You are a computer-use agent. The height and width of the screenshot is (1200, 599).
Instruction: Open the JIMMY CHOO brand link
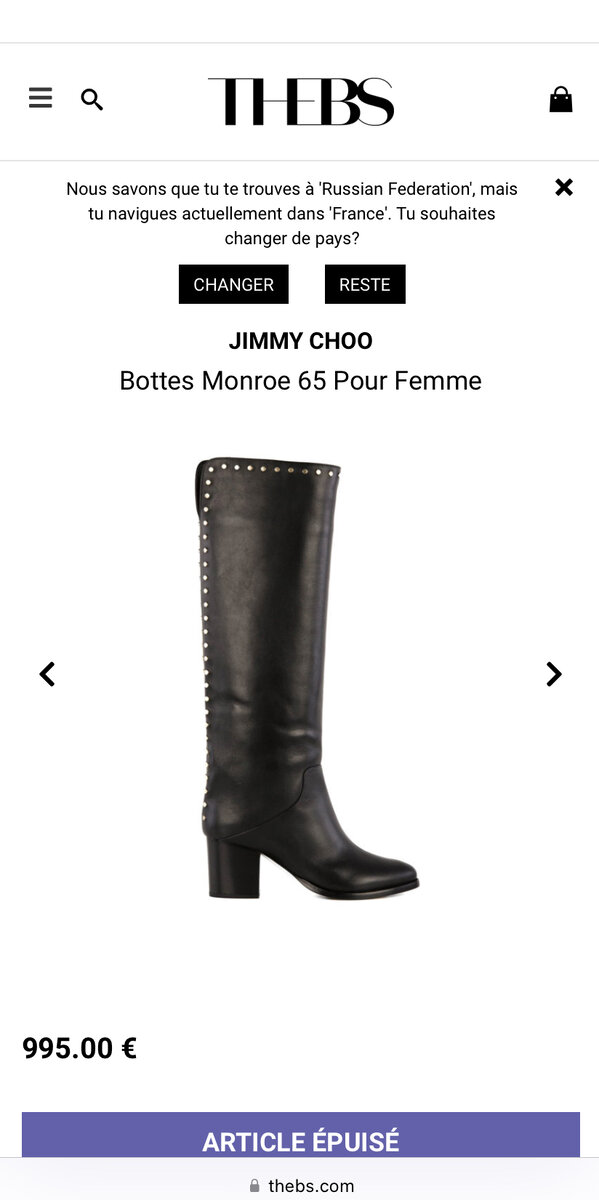tap(300, 341)
